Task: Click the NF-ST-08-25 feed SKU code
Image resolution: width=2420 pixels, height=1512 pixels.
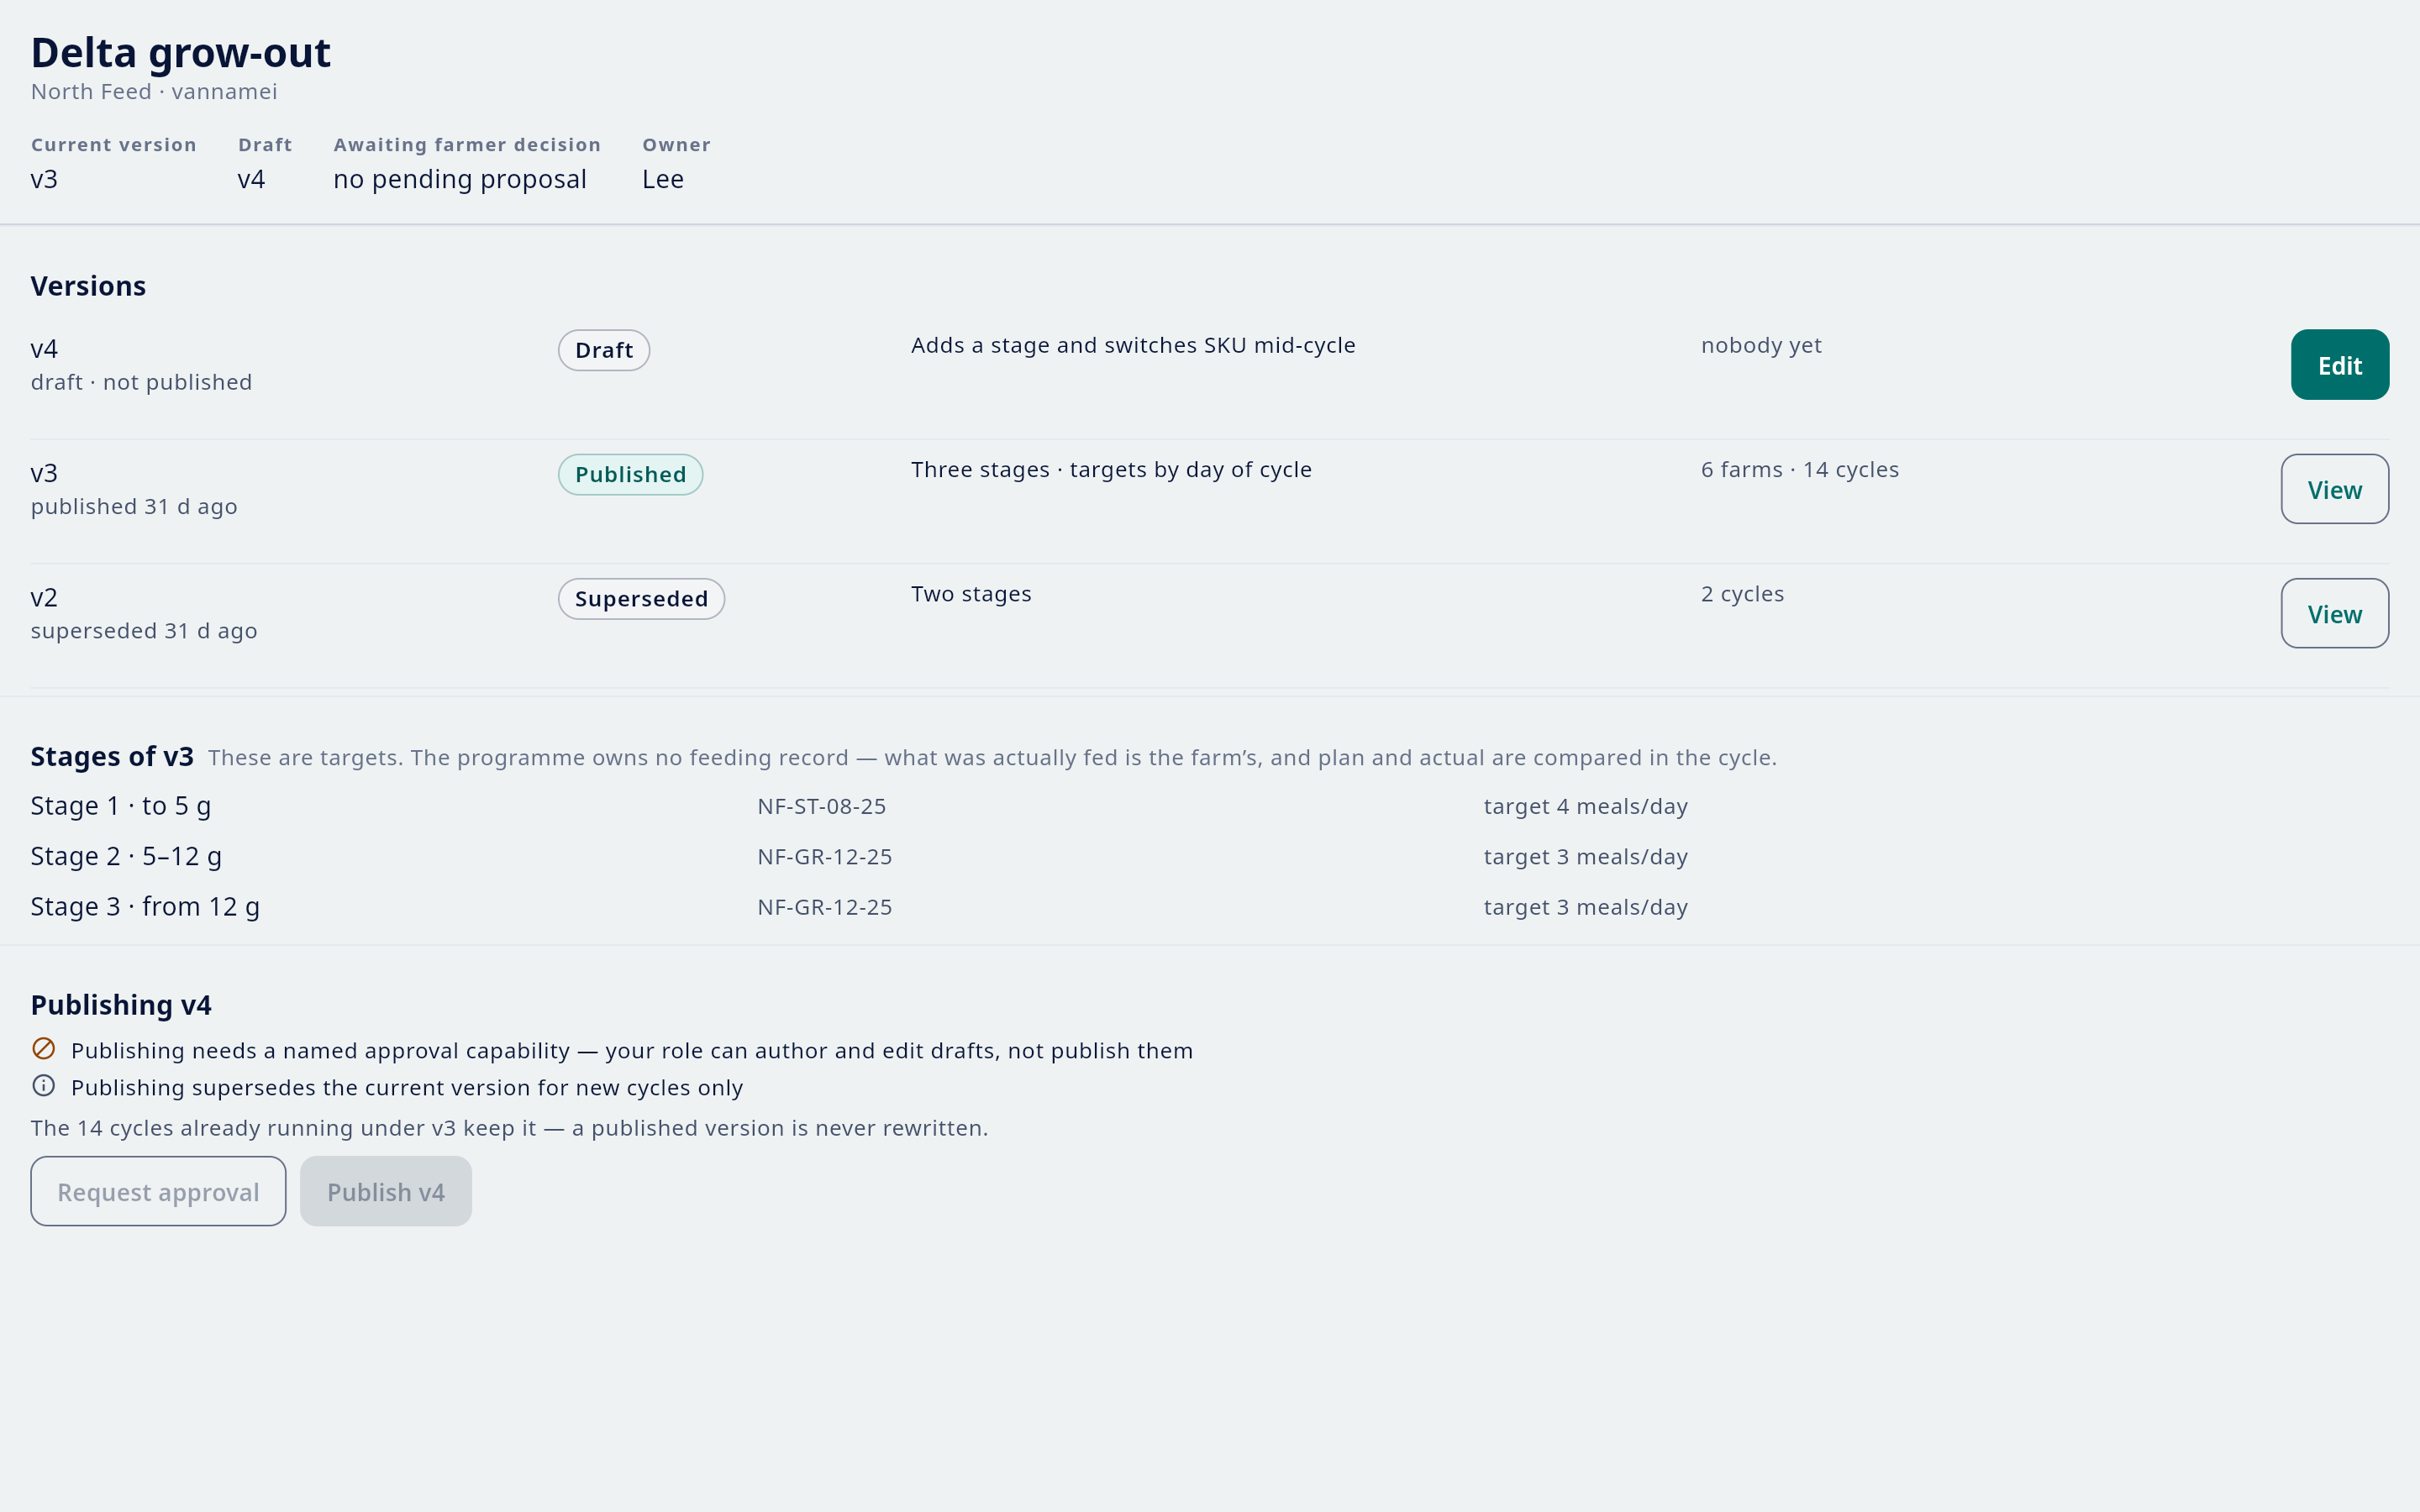Action: point(821,806)
